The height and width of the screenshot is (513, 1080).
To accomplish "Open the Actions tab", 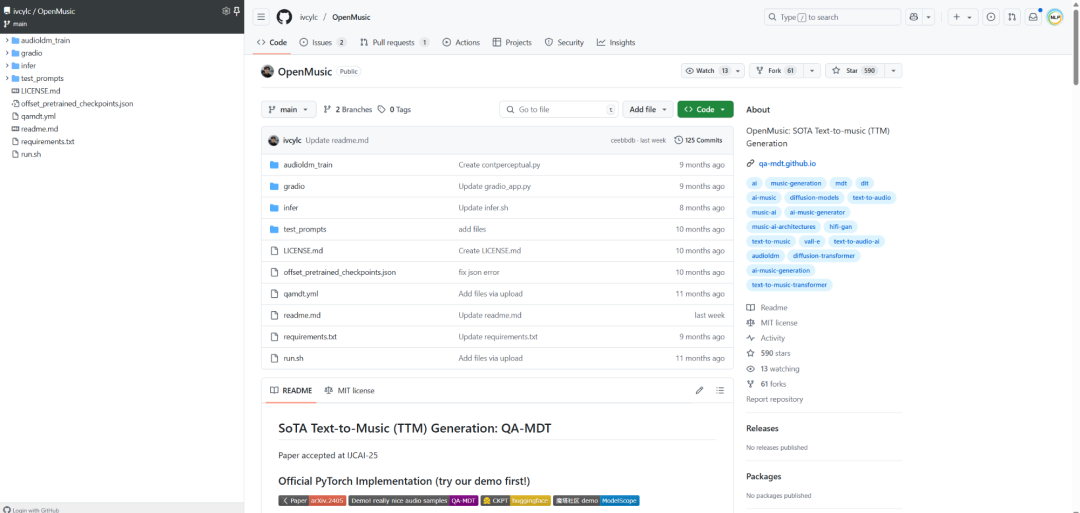I will click(461, 42).
